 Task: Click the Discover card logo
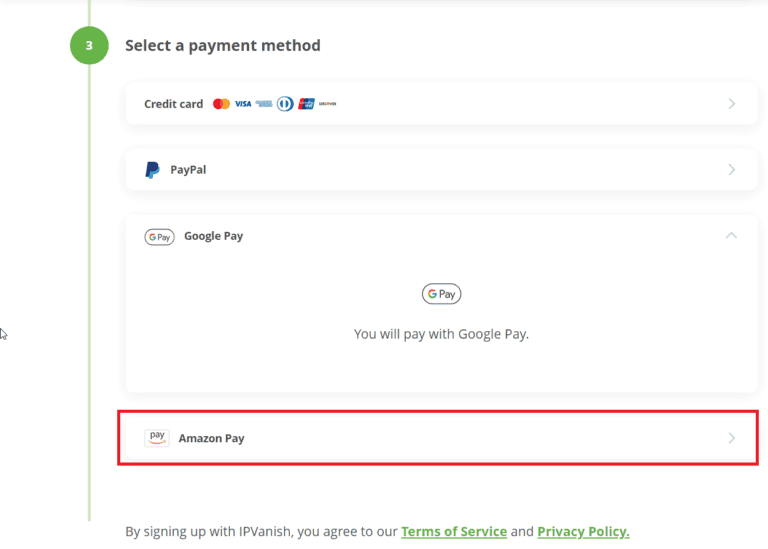tap(327, 104)
